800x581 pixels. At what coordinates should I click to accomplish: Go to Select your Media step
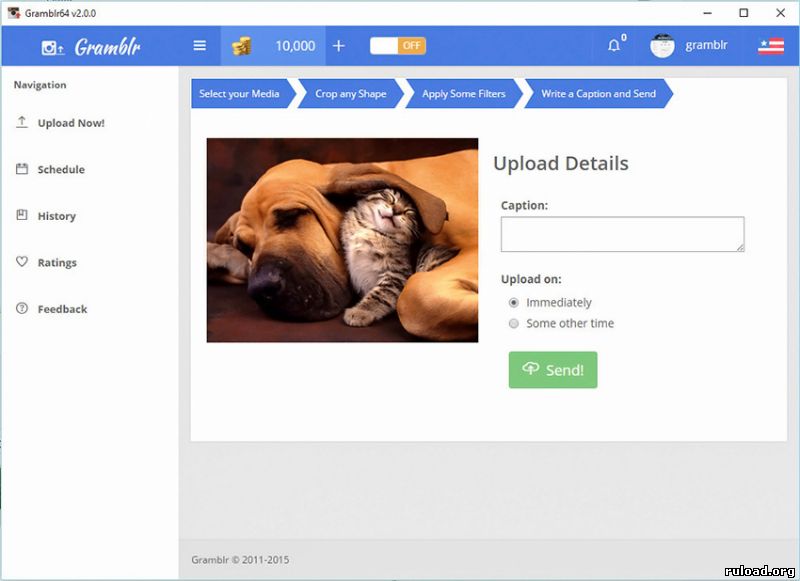[x=239, y=94]
